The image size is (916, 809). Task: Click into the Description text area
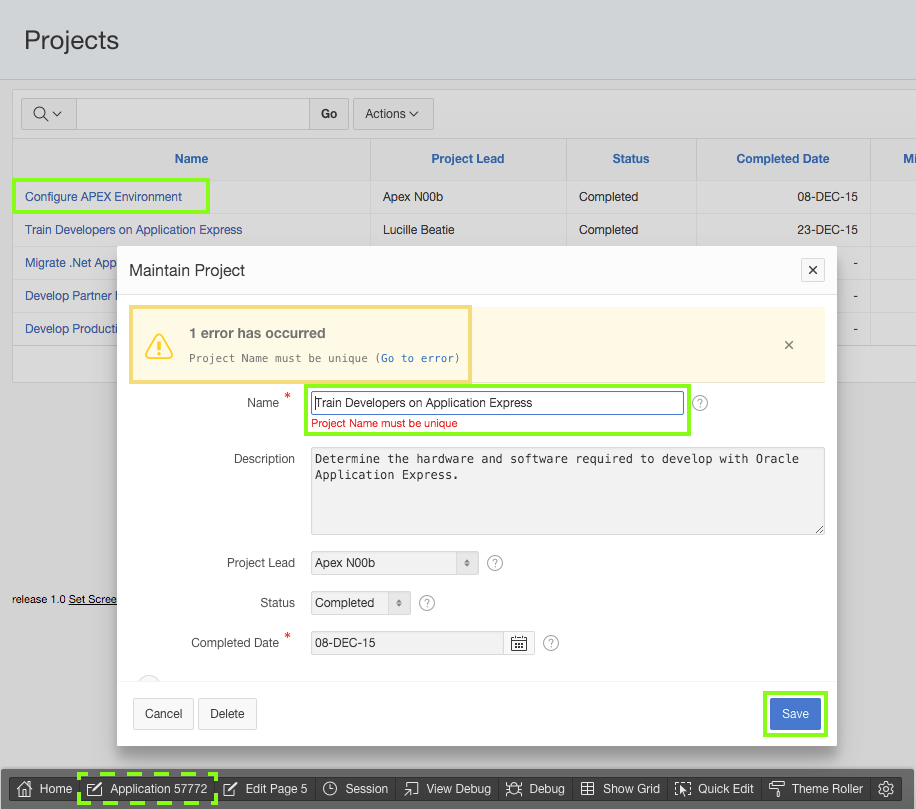click(x=567, y=490)
